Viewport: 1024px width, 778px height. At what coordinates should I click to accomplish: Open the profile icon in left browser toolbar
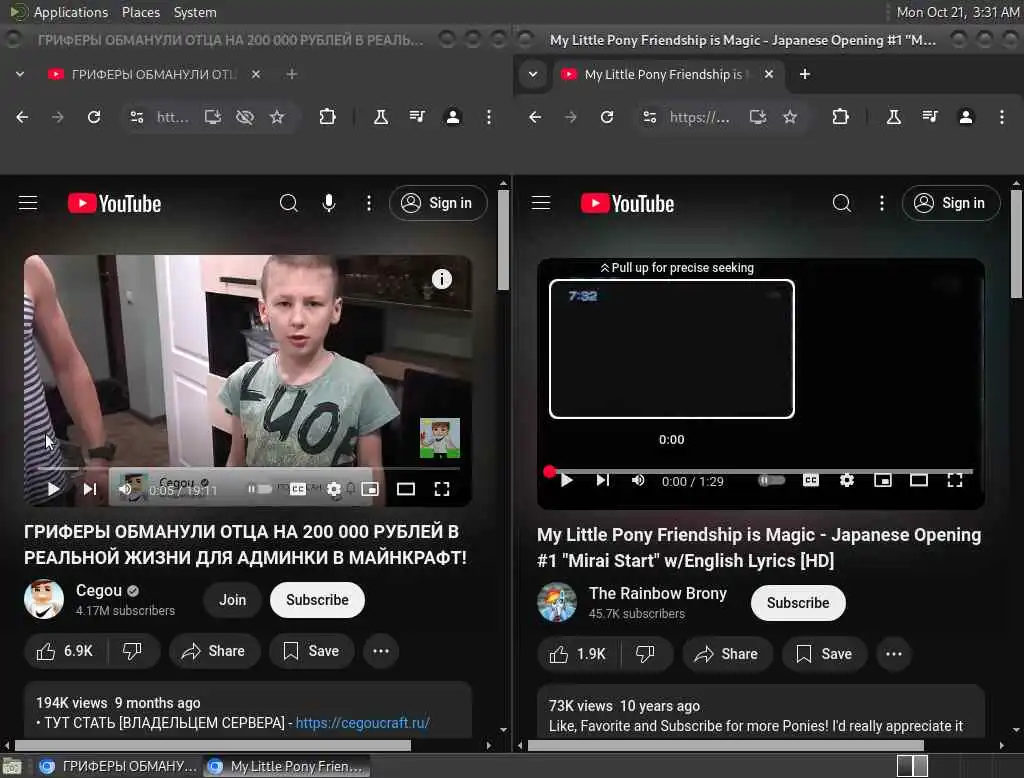pos(453,117)
